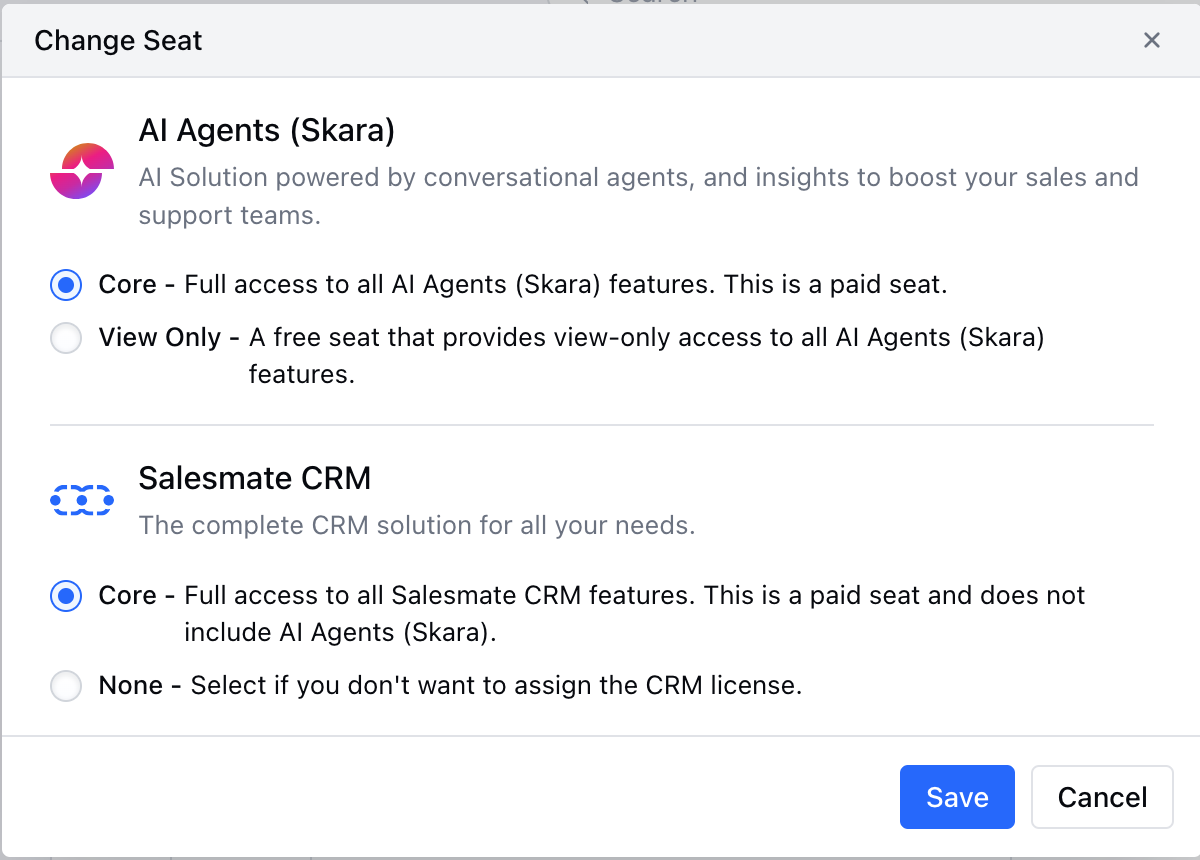The height and width of the screenshot is (860, 1200).
Task: Click the AI Agents (Skara) logo icon
Action: 82,170
